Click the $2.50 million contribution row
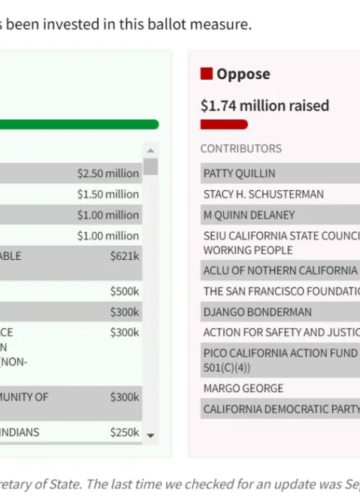Screen dimensions: 360x504 click(71, 173)
